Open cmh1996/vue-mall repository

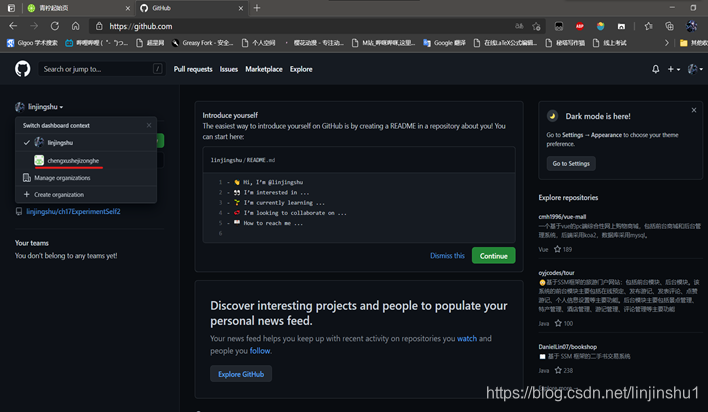(x=562, y=217)
